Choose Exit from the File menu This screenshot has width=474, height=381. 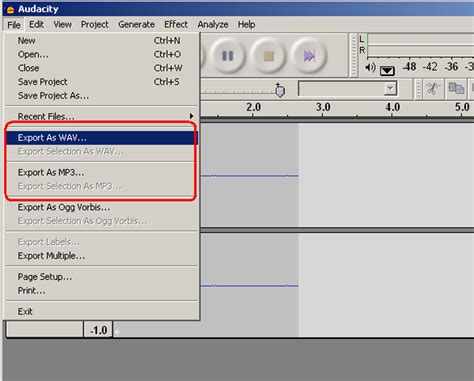coord(102,312)
